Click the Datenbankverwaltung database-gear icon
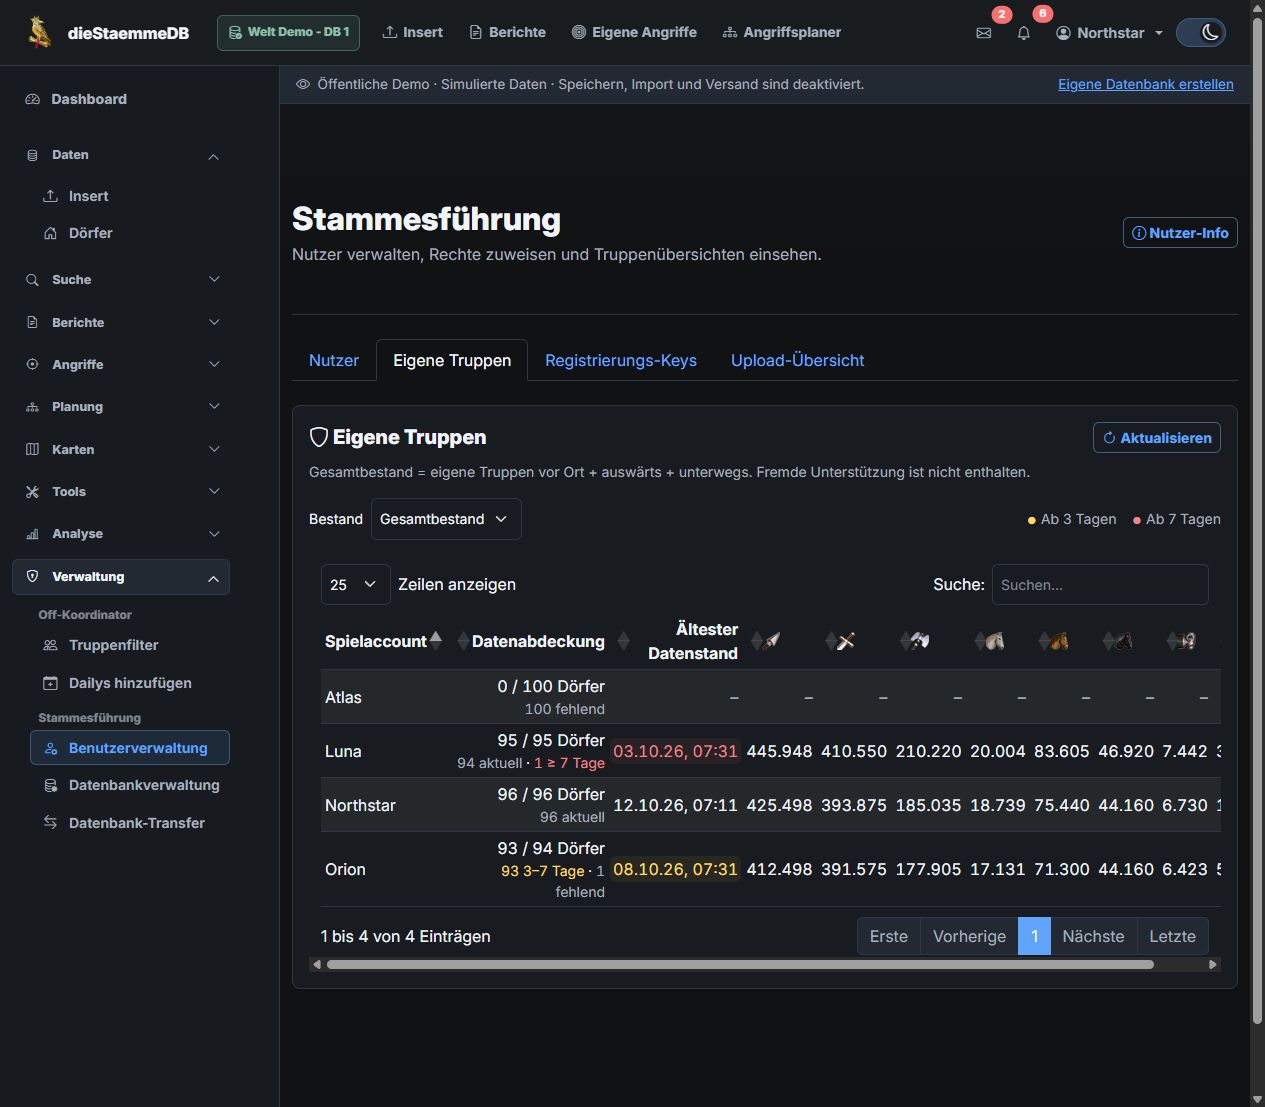Image resolution: width=1265 pixels, height=1107 pixels. point(50,786)
